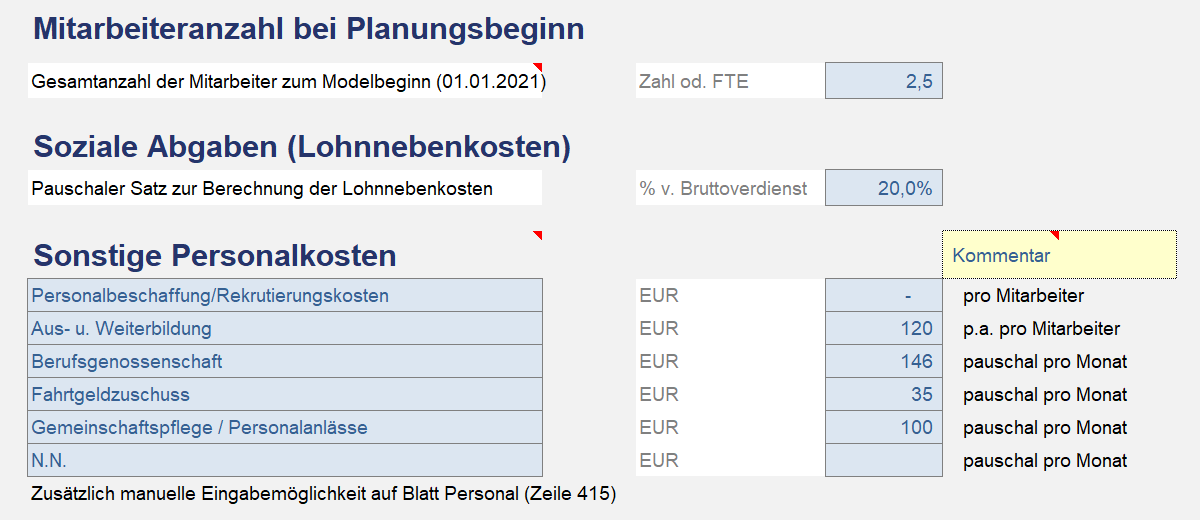Click the Lohnnebenkosten rate cell showing 20,0%
This screenshot has width=1200, height=520.
pos(884,188)
